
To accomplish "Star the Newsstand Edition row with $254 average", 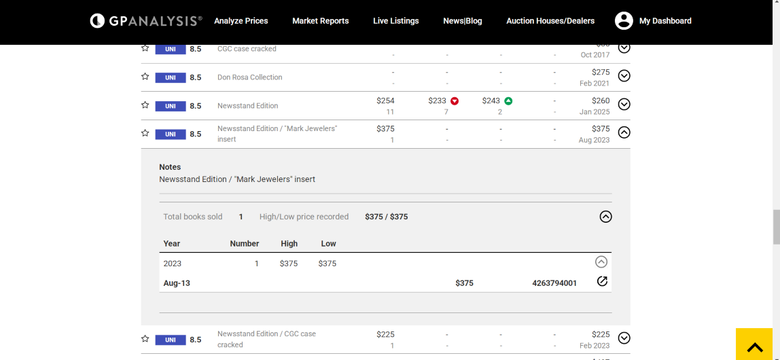I will coord(145,104).
